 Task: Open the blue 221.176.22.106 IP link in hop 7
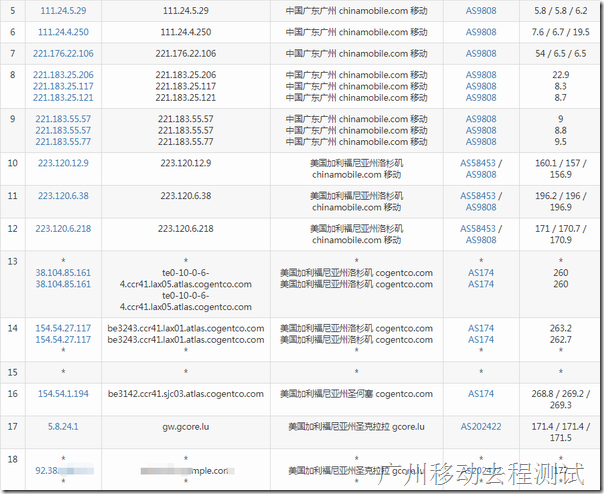point(63,54)
